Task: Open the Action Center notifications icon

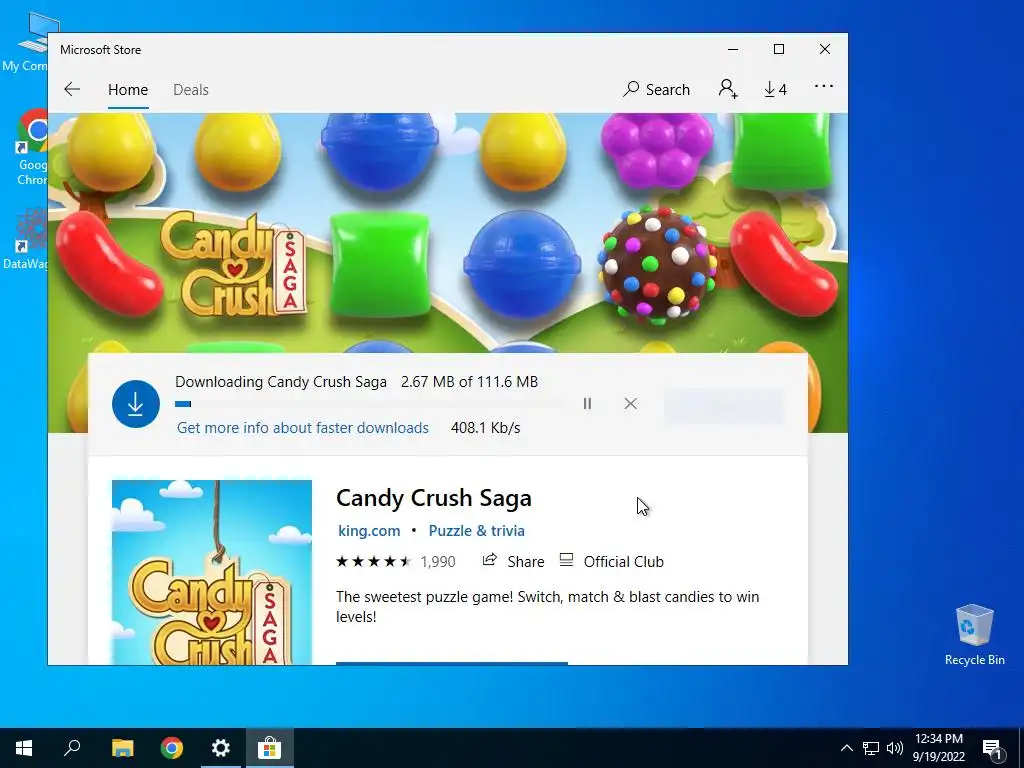Action: point(992,749)
